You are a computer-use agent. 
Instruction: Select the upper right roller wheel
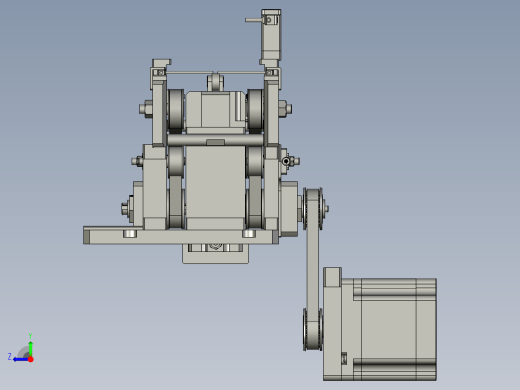255,110
